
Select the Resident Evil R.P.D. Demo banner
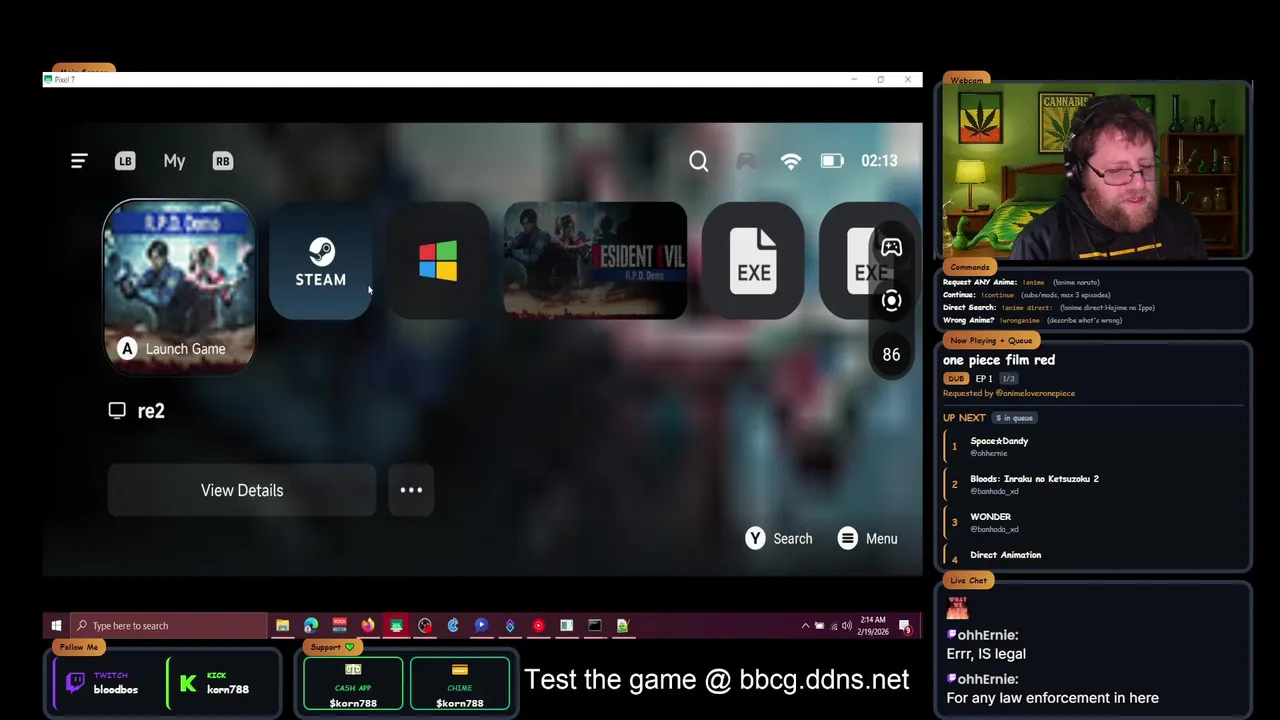point(595,261)
